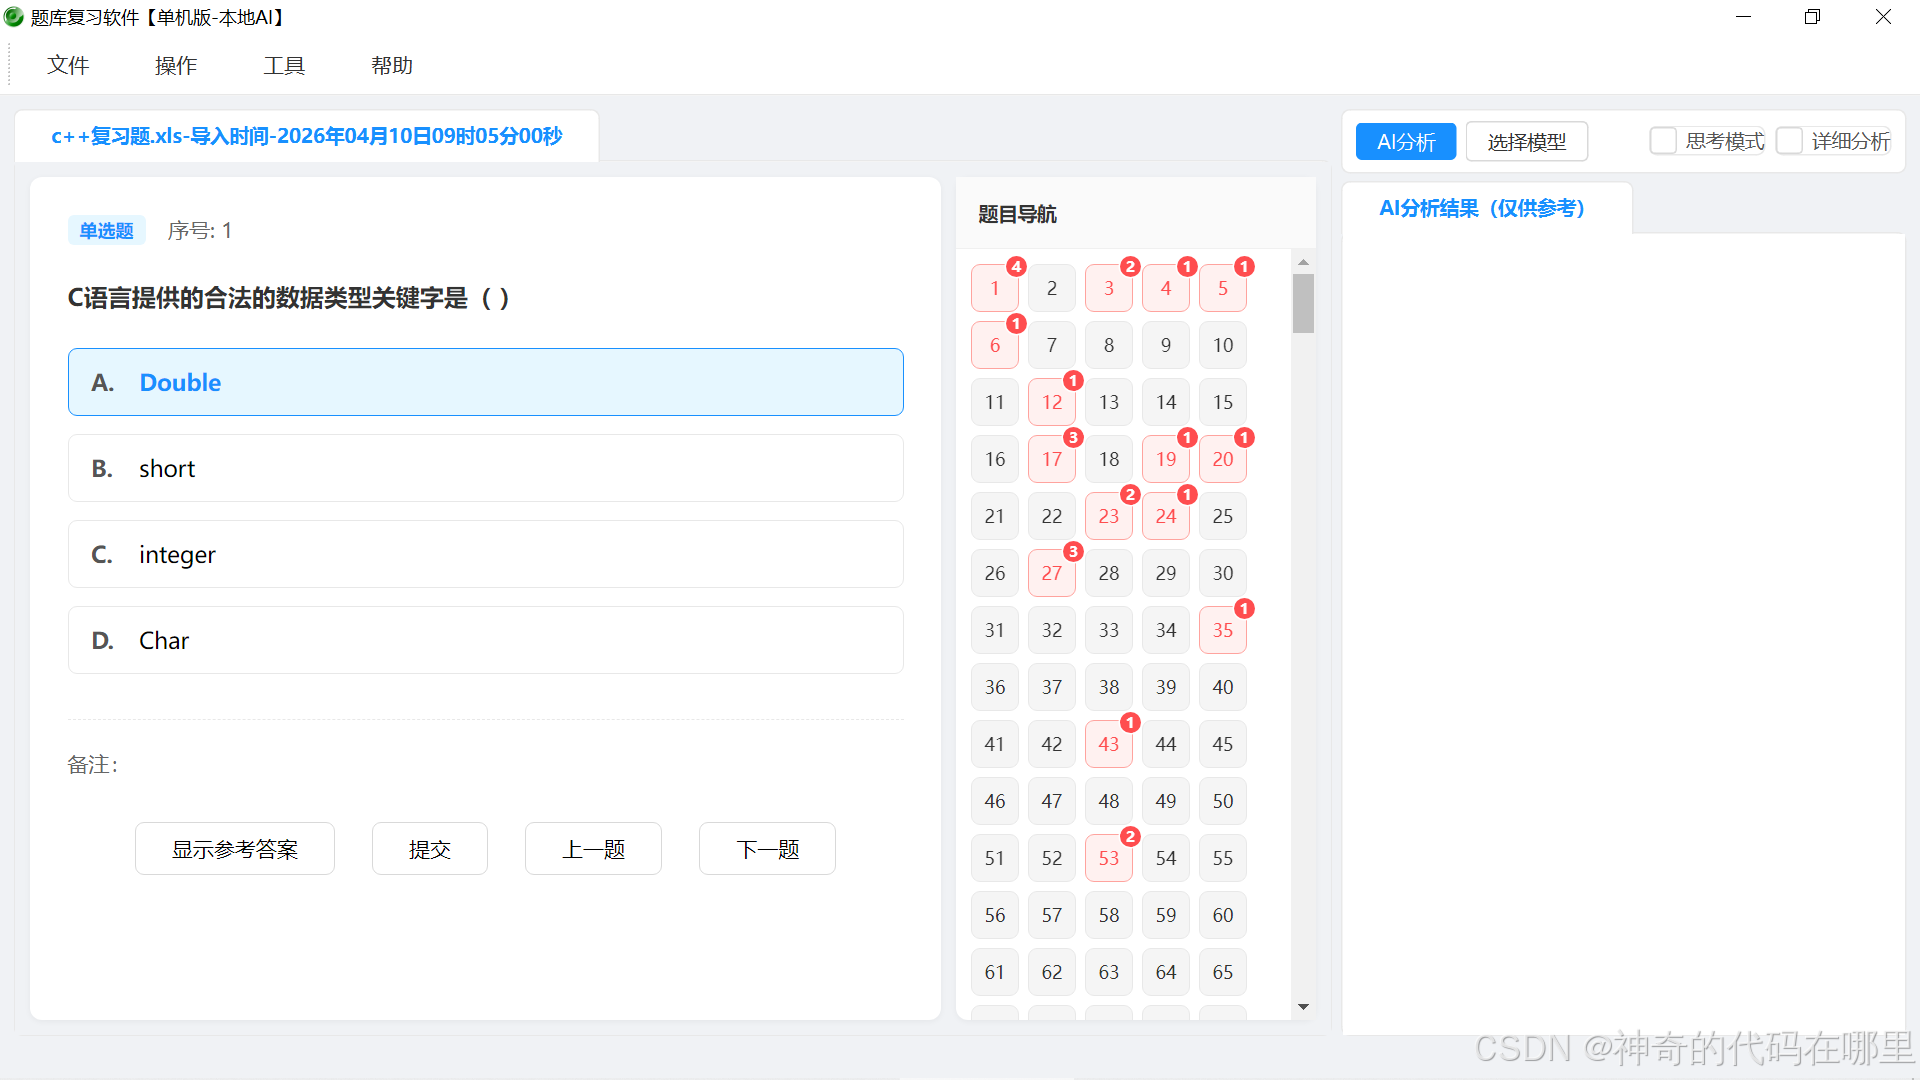Submit answer with 提交 button
The width and height of the screenshot is (1920, 1080).
pos(430,849)
